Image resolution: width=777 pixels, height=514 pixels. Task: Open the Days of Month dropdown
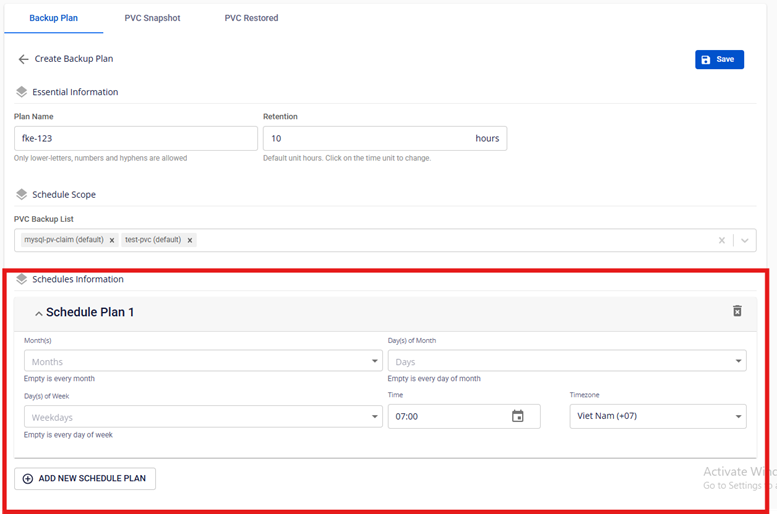click(566, 361)
